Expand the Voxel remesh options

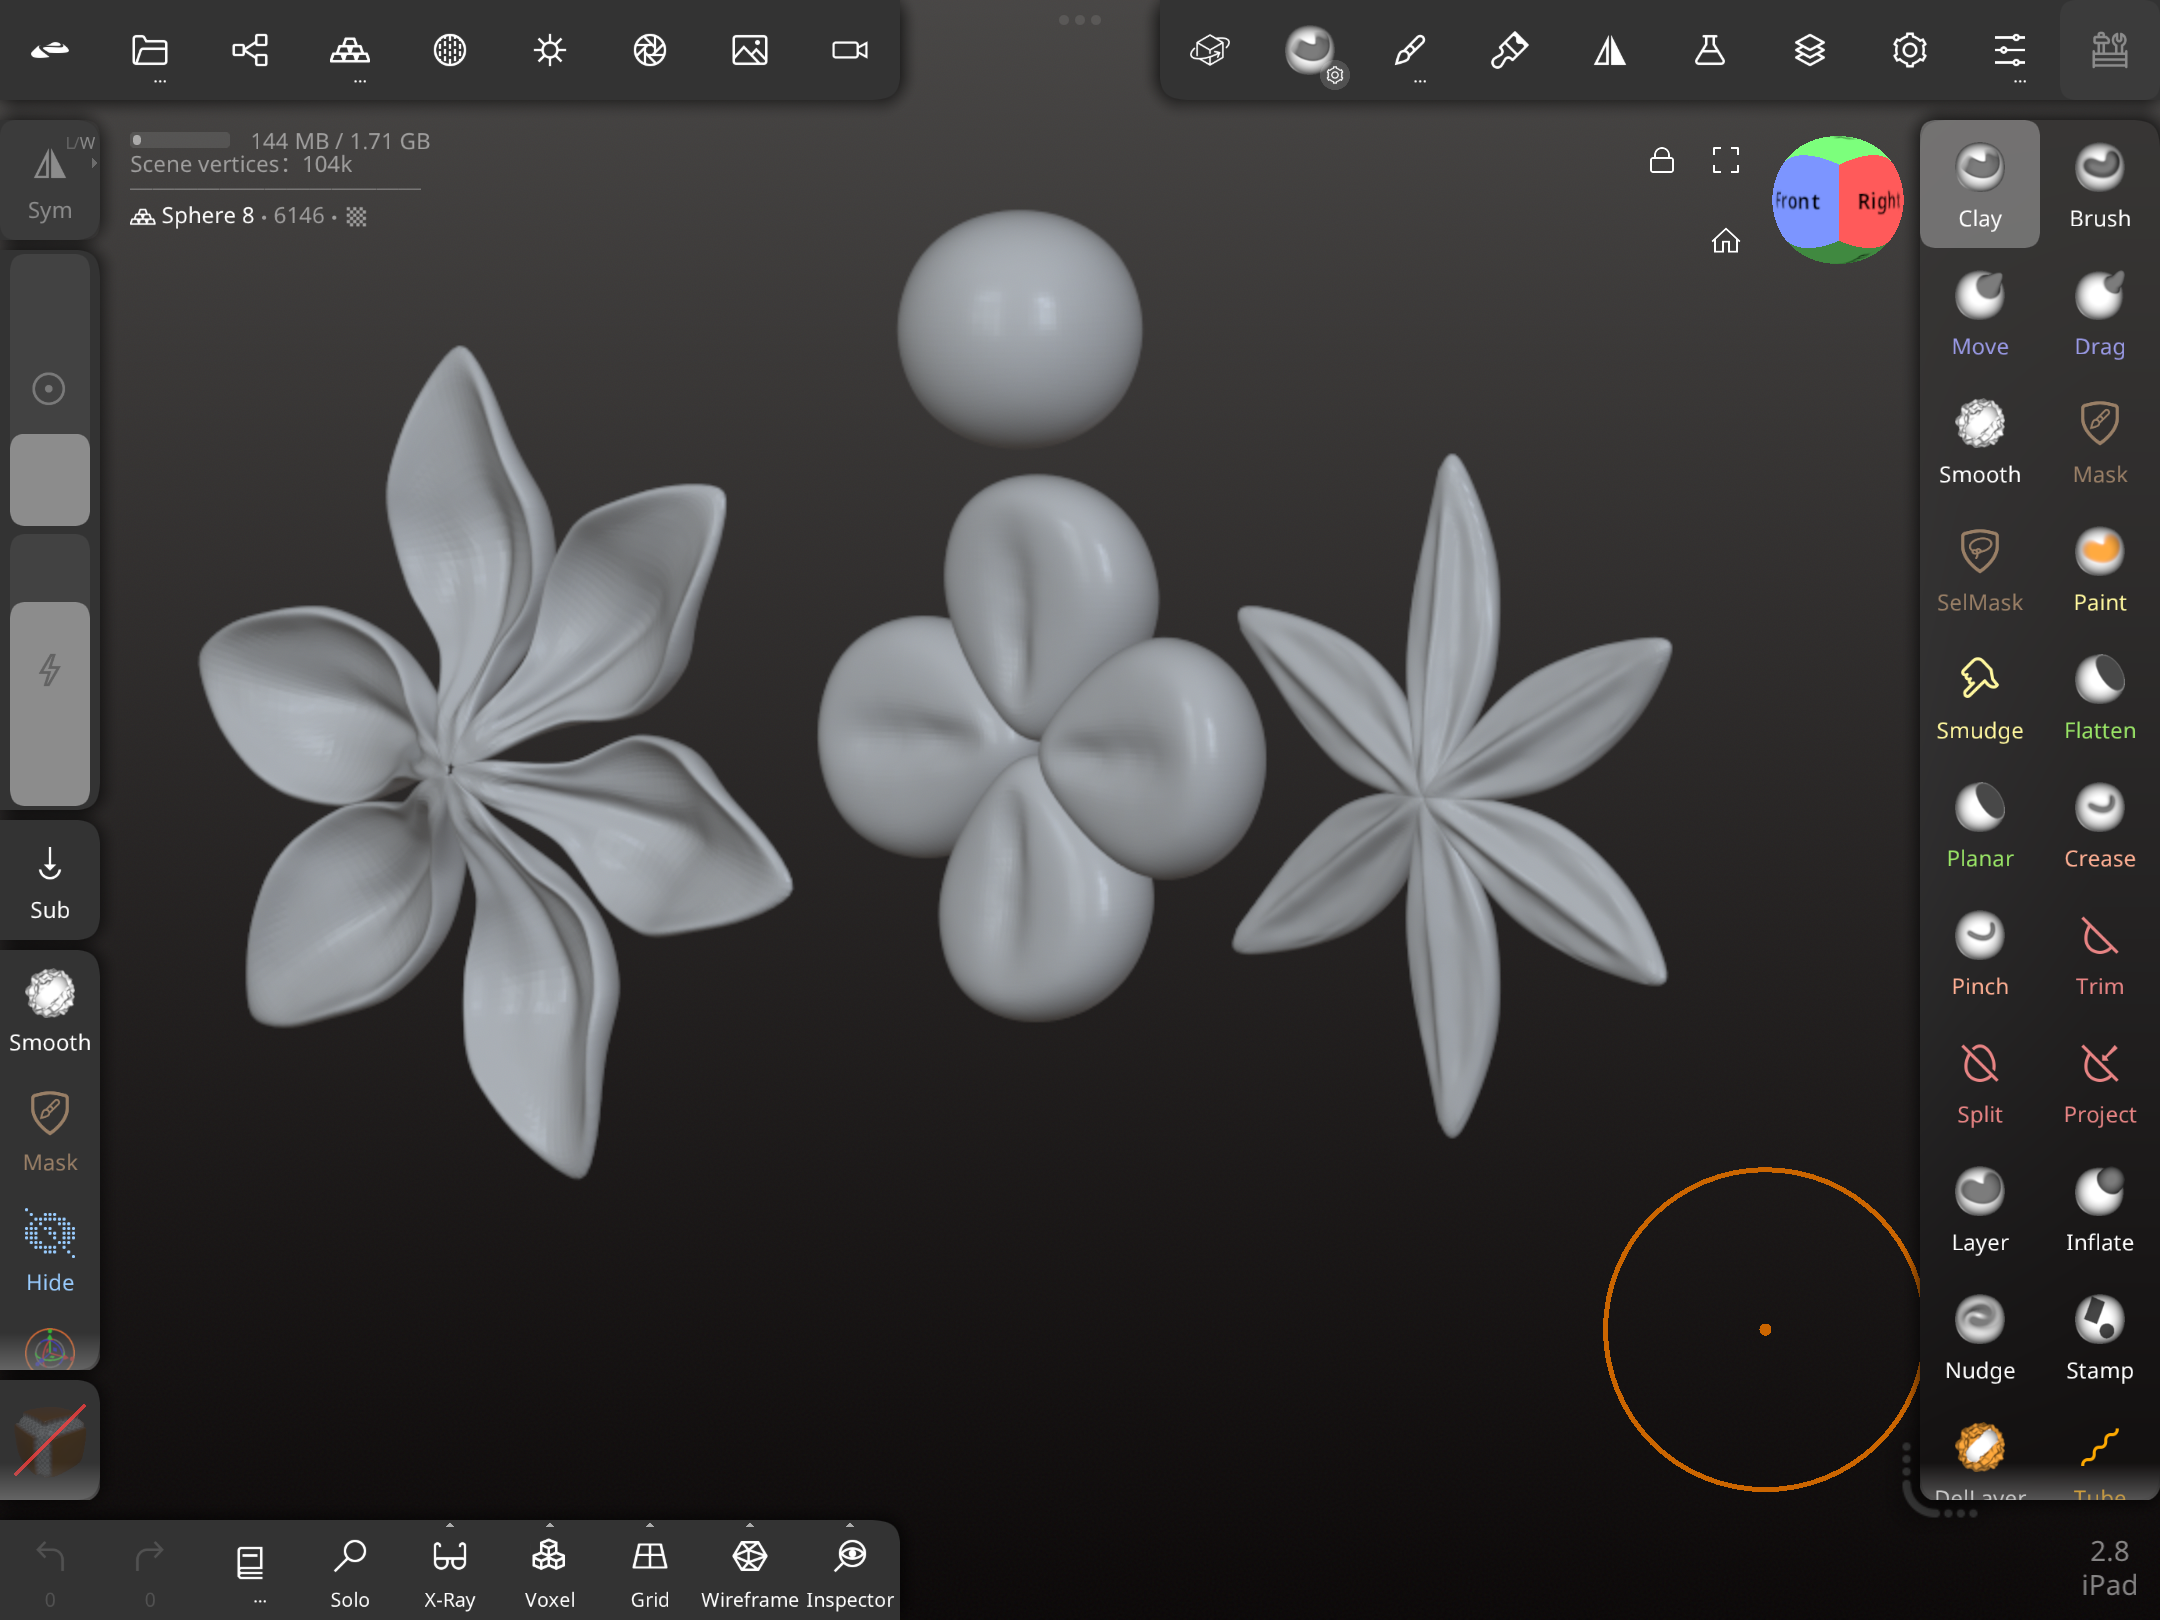[550, 1526]
